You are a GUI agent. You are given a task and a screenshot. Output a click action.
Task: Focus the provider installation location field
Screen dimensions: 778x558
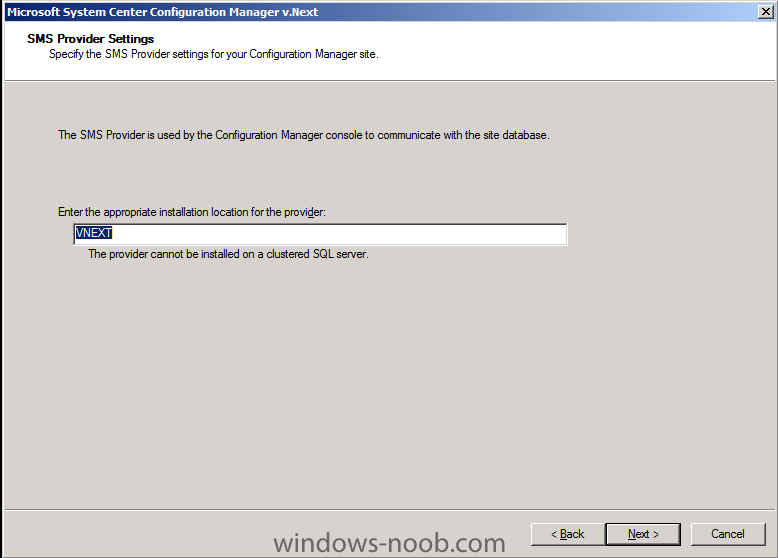320,234
